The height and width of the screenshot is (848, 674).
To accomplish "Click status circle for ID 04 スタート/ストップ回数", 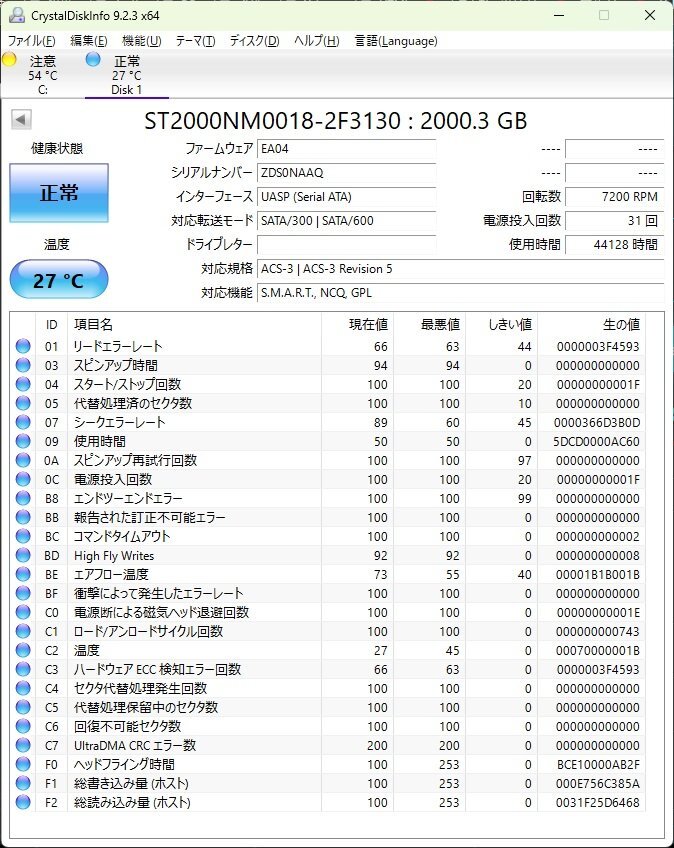I will [x=23, y=384].
